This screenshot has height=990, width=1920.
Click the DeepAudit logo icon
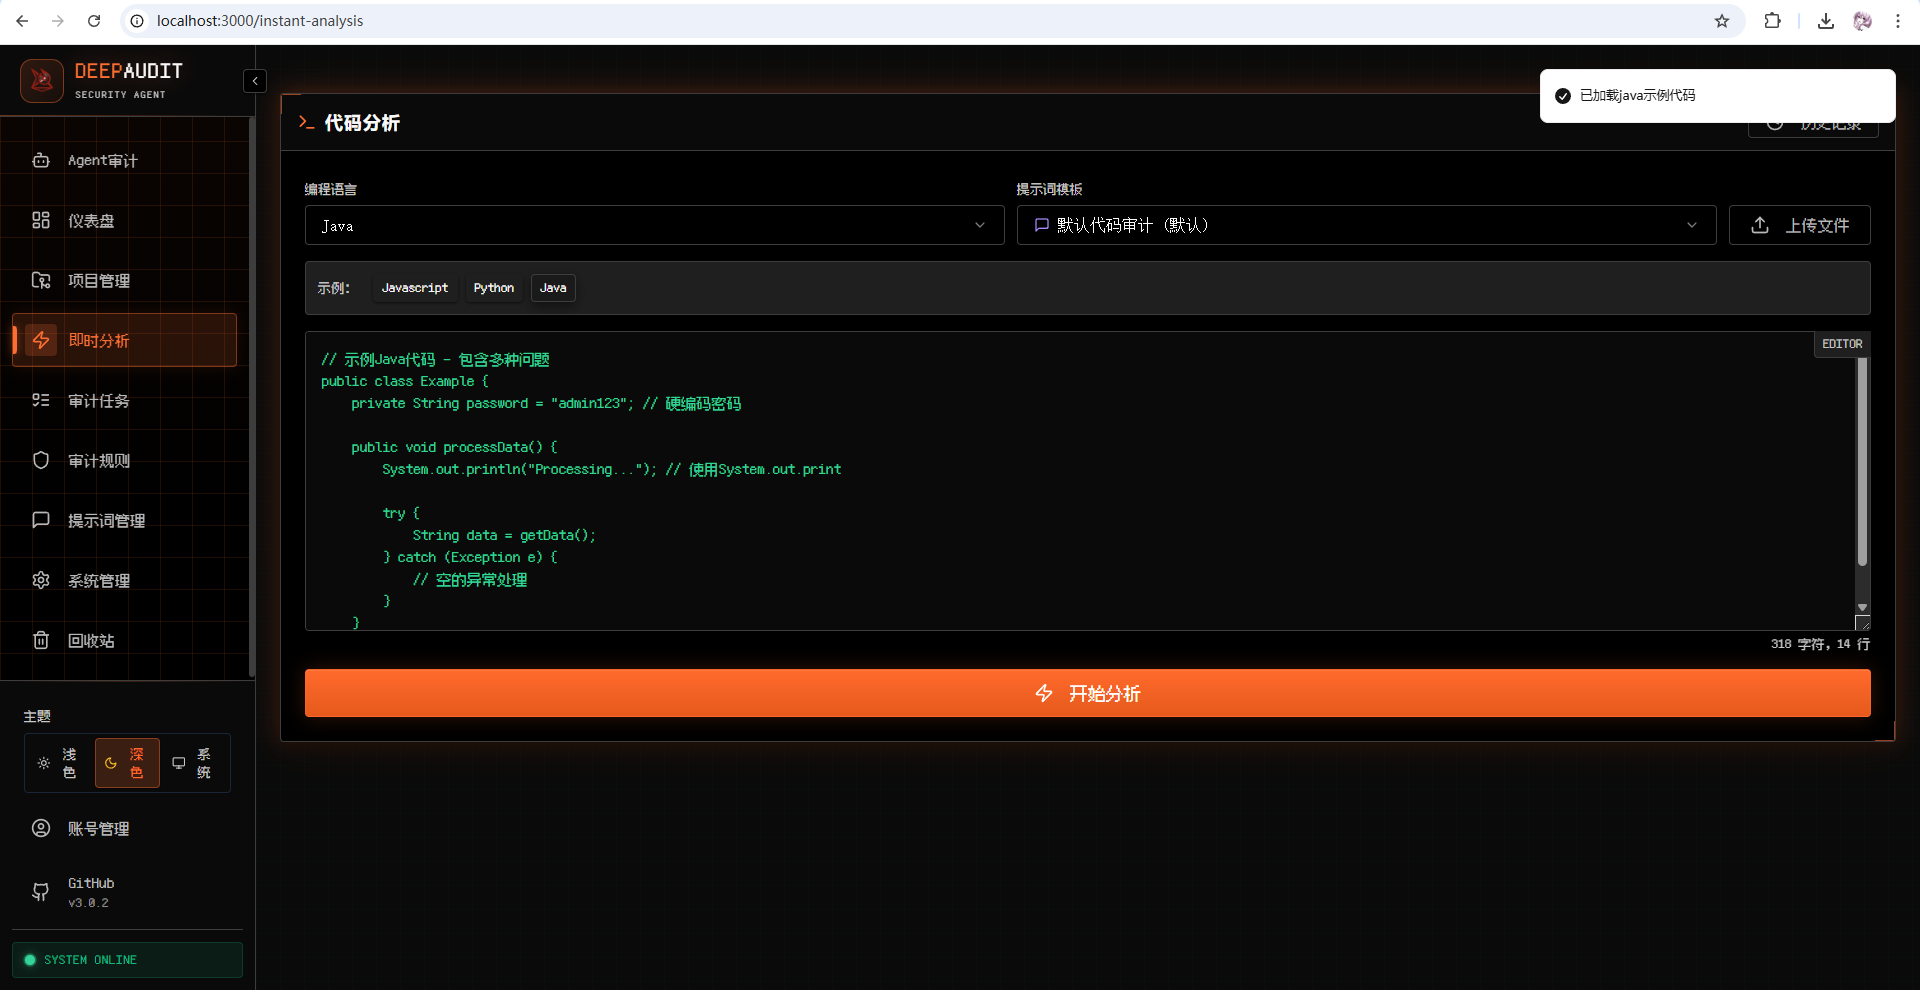point(42,81)
